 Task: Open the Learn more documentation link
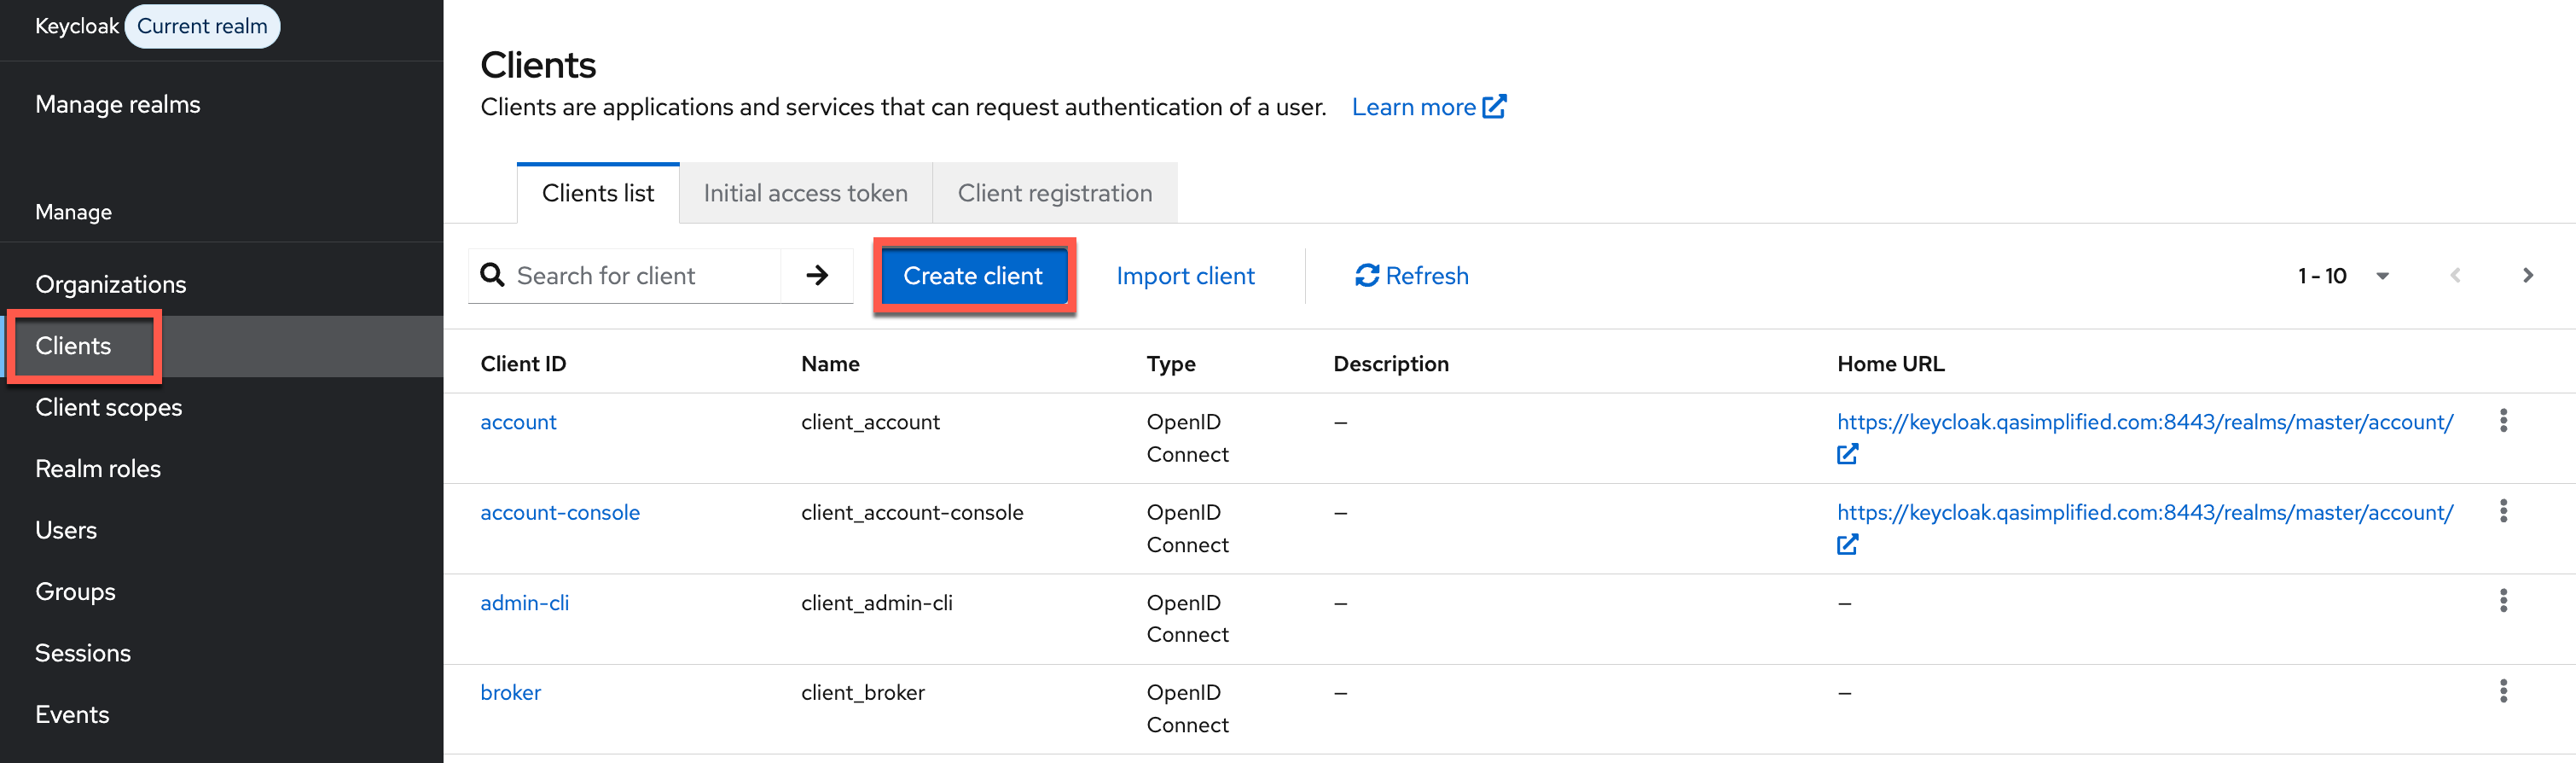[x=1427, y=107]
